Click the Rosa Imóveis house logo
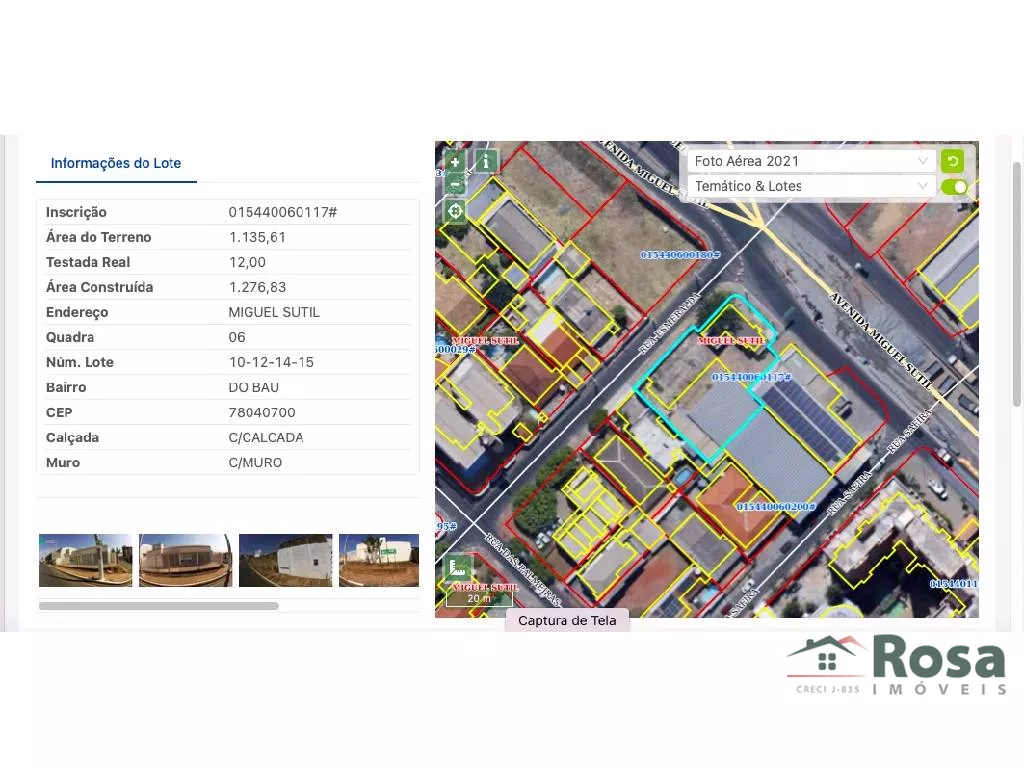Viewport: 1024px width, 768px height. pos(826,658)
